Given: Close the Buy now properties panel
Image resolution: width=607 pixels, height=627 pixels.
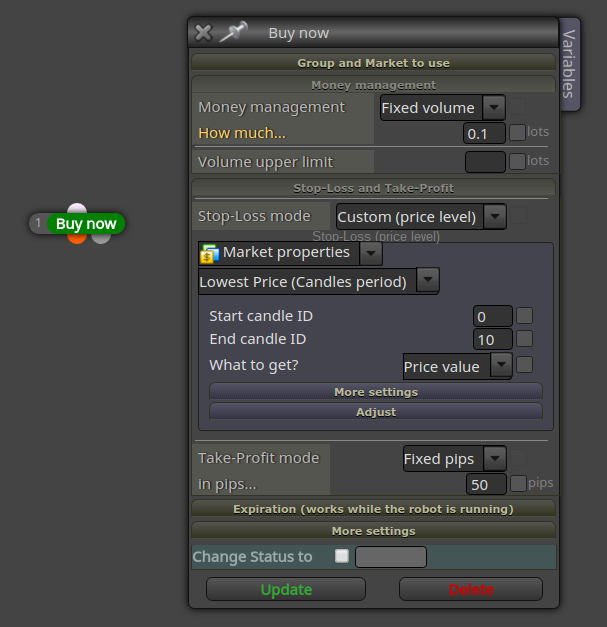Looking at the screenshot, I should tap(203, 33).
